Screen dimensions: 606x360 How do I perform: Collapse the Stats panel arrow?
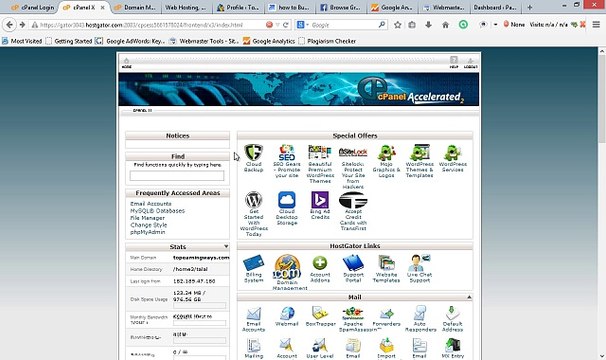226,247
